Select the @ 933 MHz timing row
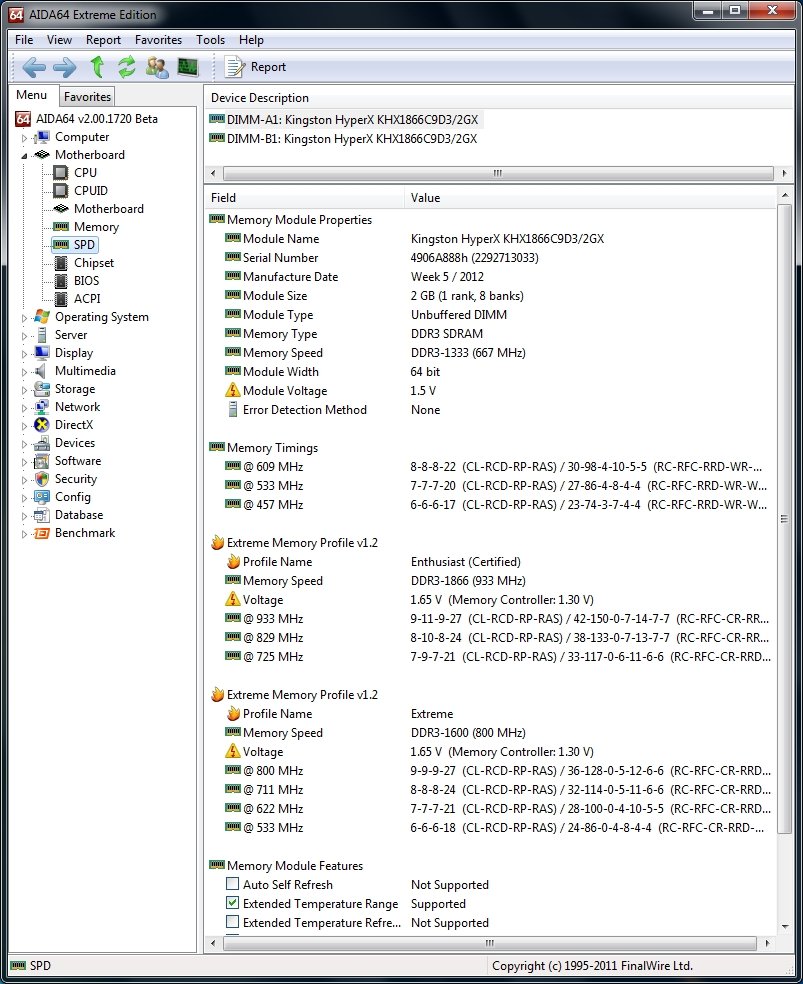Image resolution: width=803 pixels, height=984 pixels. 489,618
